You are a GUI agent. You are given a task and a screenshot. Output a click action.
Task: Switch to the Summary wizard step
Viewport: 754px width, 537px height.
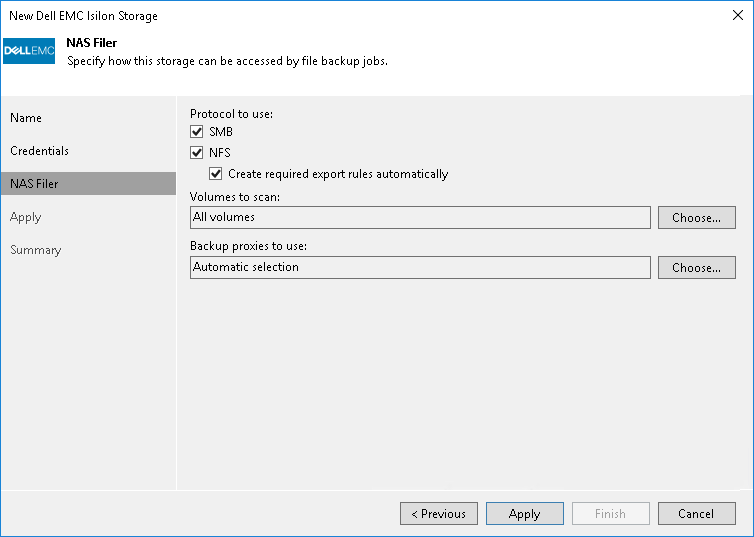(x=36, y=250)
